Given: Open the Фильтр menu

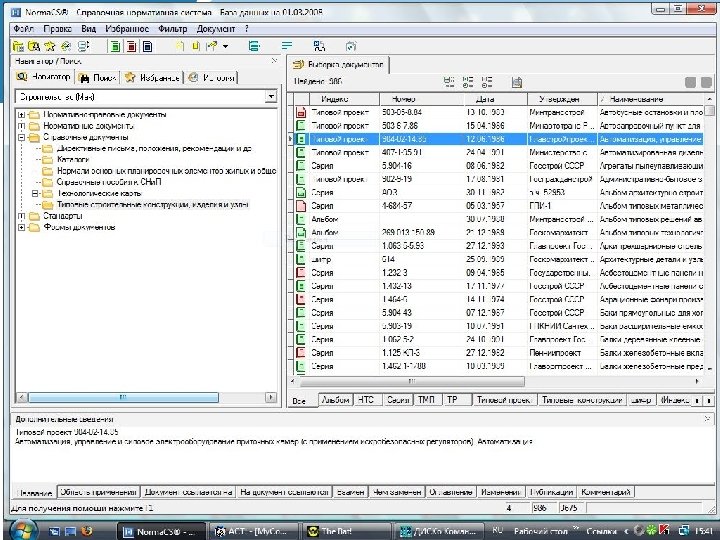Looking at the screenshot, I should 173,29.
